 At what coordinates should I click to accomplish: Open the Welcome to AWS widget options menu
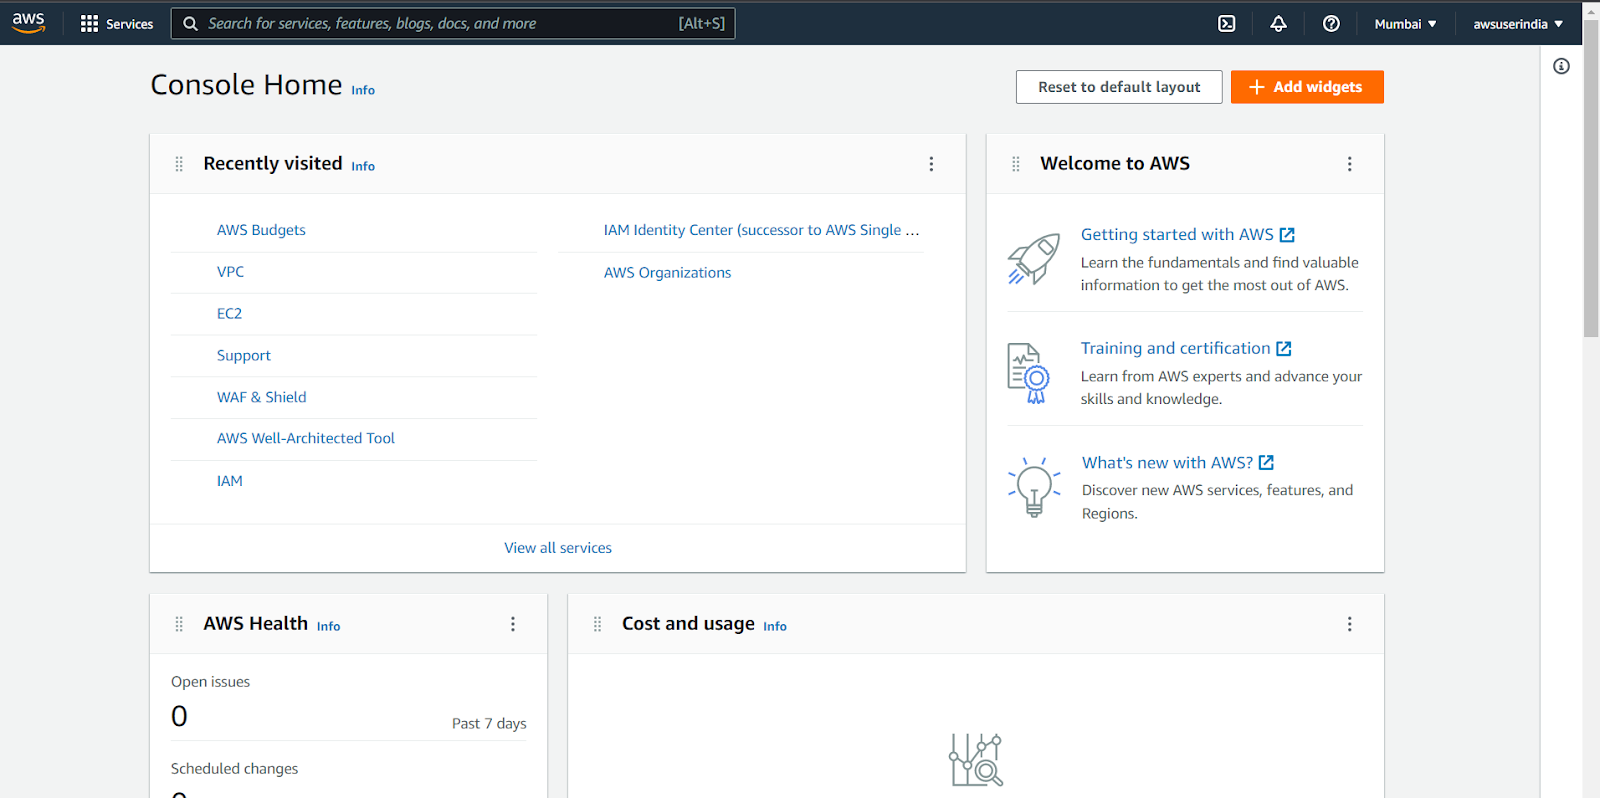click(1349, 164)
